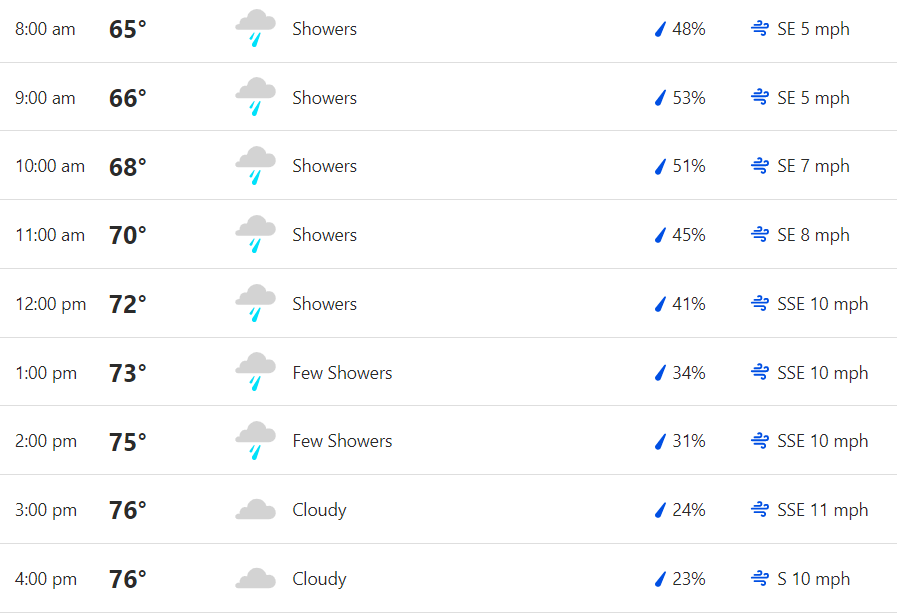
Task: Click the wind icon beside S 10 mph
Action: pos(760,578)
